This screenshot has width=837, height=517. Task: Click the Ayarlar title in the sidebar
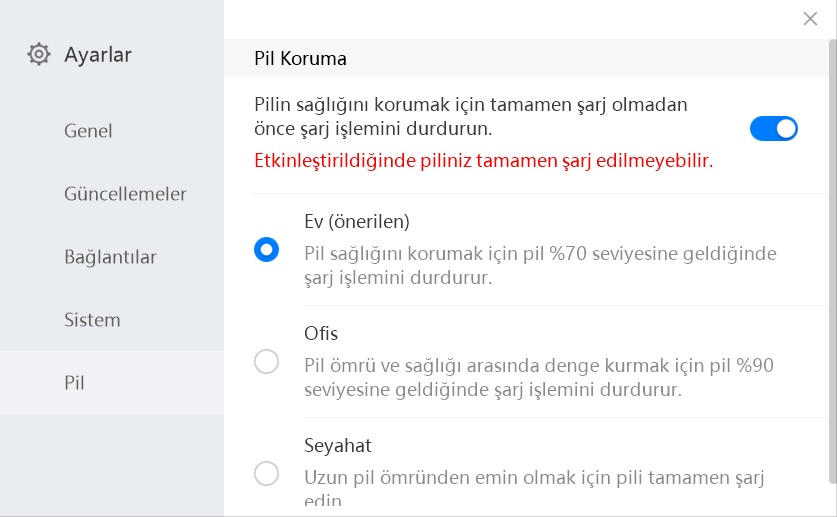tap(98, 54)
